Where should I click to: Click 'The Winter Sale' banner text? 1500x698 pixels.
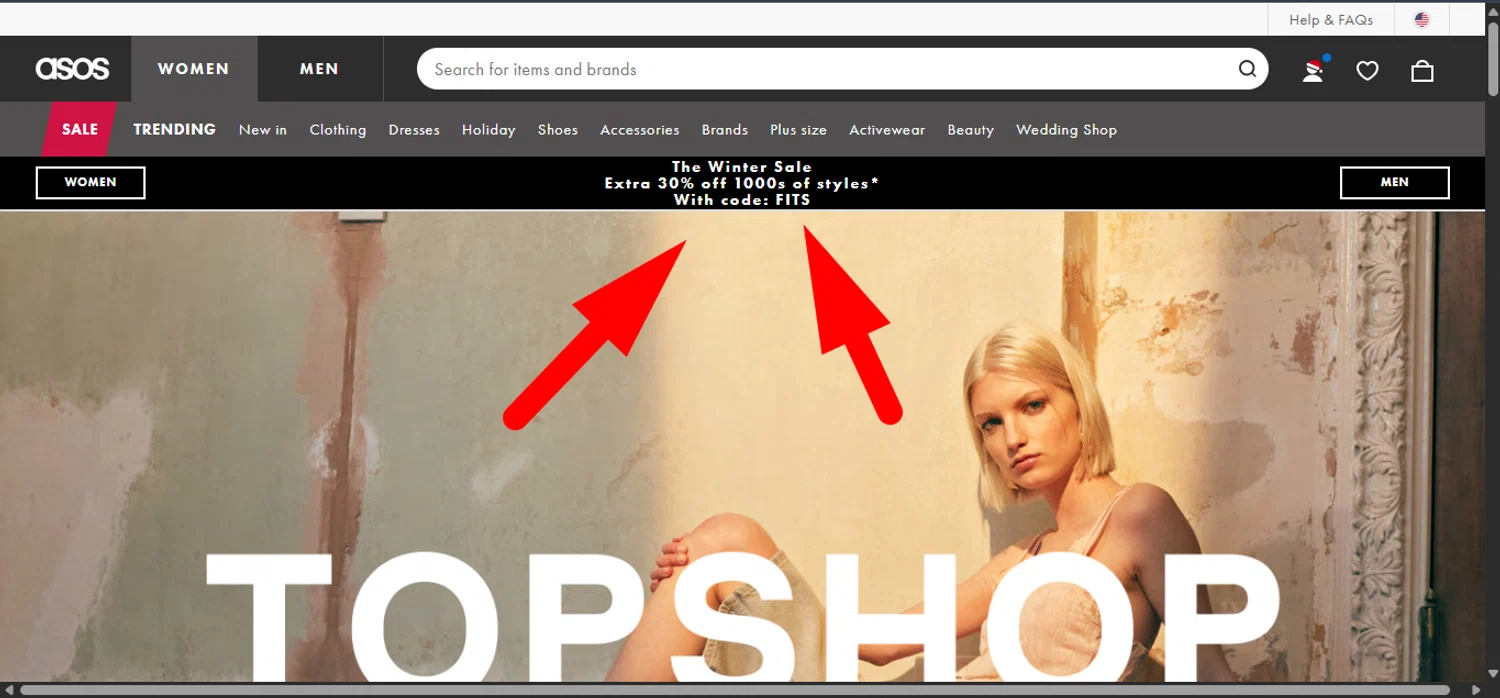tap(742, 167)
